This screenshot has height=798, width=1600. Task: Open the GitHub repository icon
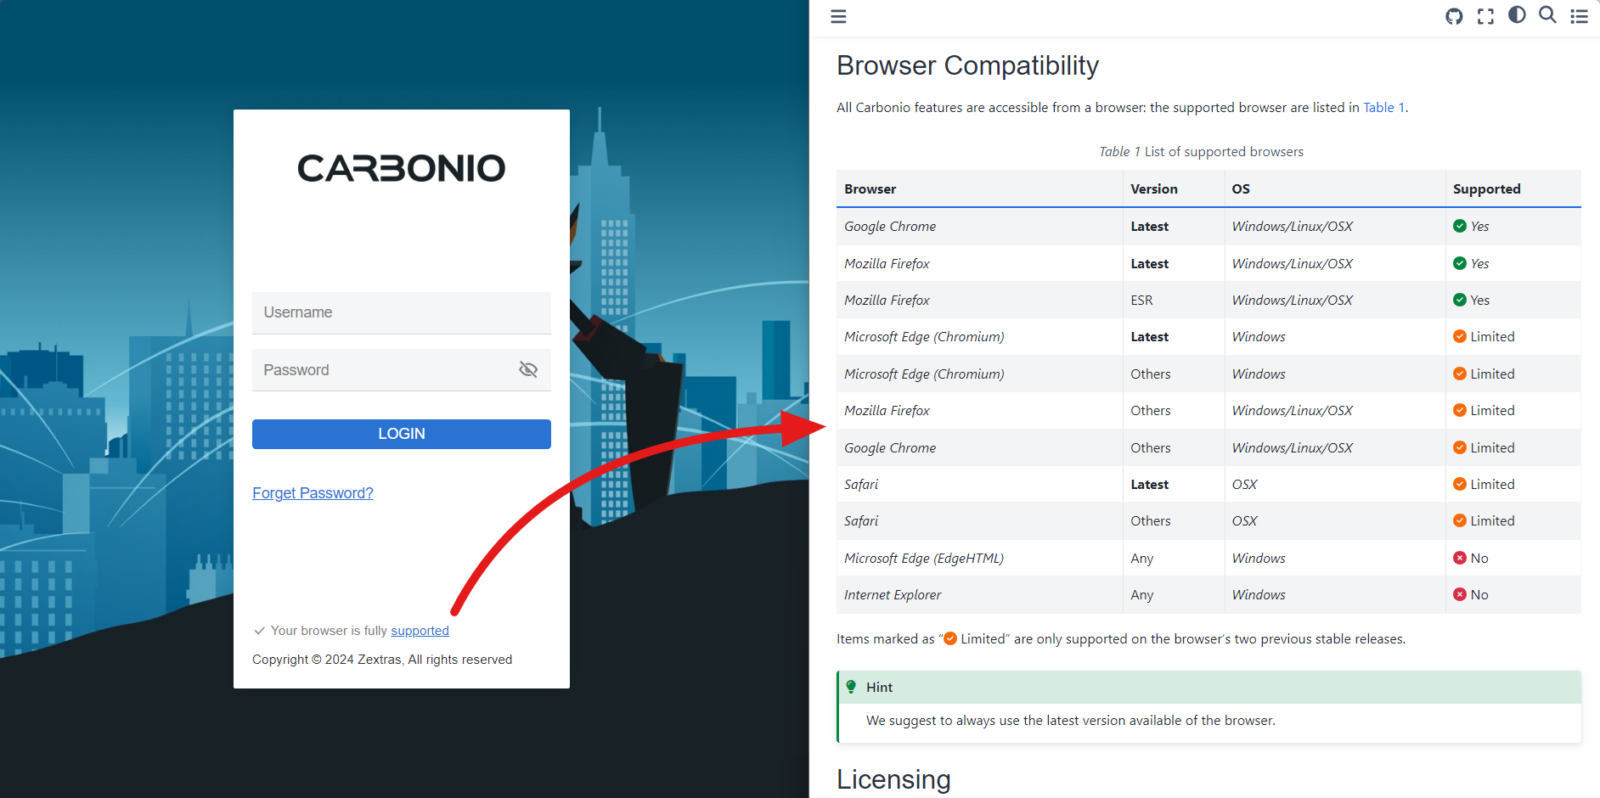point(1454,16)
